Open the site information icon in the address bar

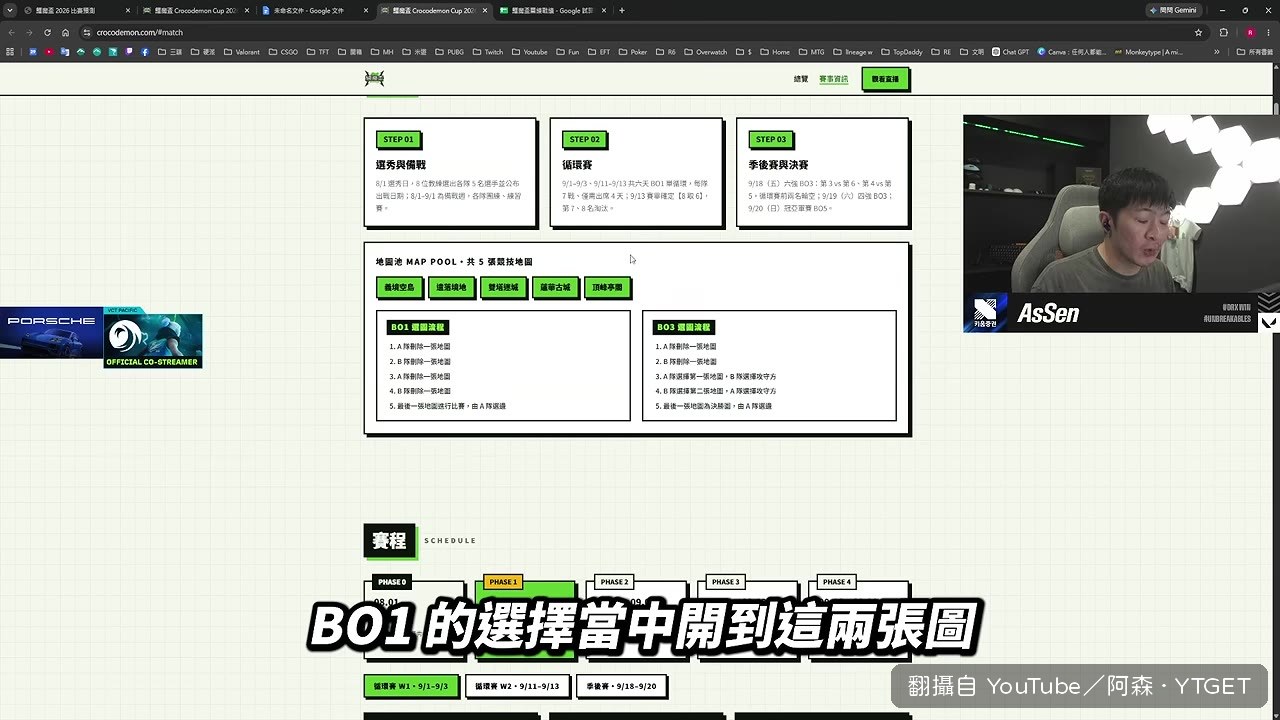click(x=87, y=32)
